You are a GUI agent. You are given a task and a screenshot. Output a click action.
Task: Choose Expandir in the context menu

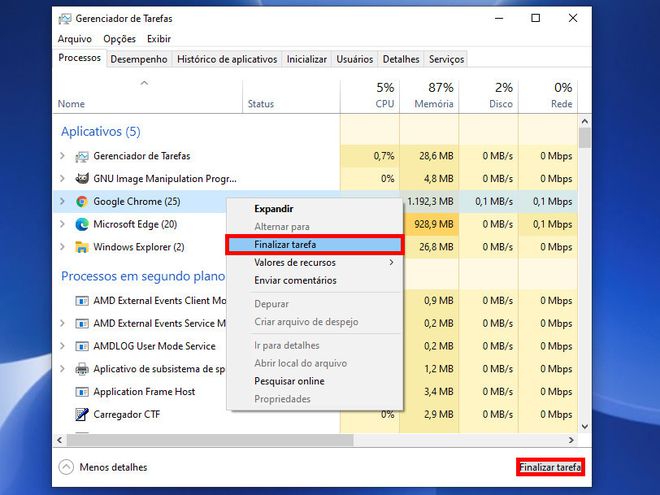pos(315,209)
